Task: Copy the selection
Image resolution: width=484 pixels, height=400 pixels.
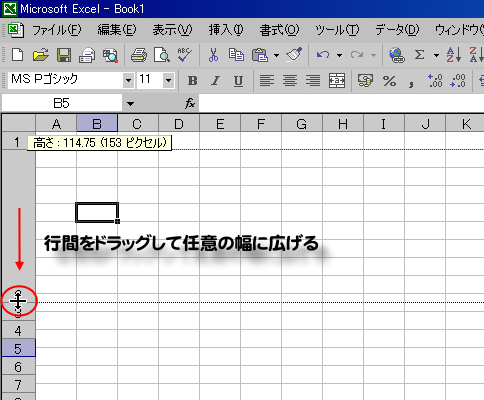Action: pyautogui.click(x=236, y=55)
